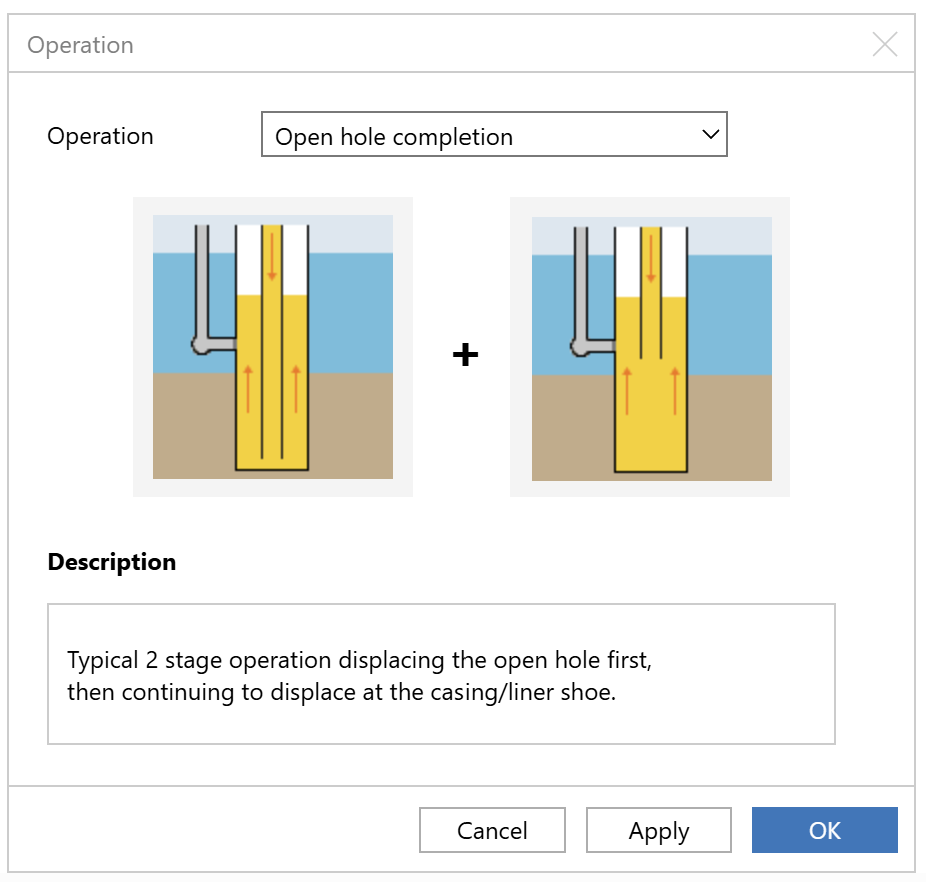
Task: Click the plus sign between the two diagrams
Action: click(465, 354)
